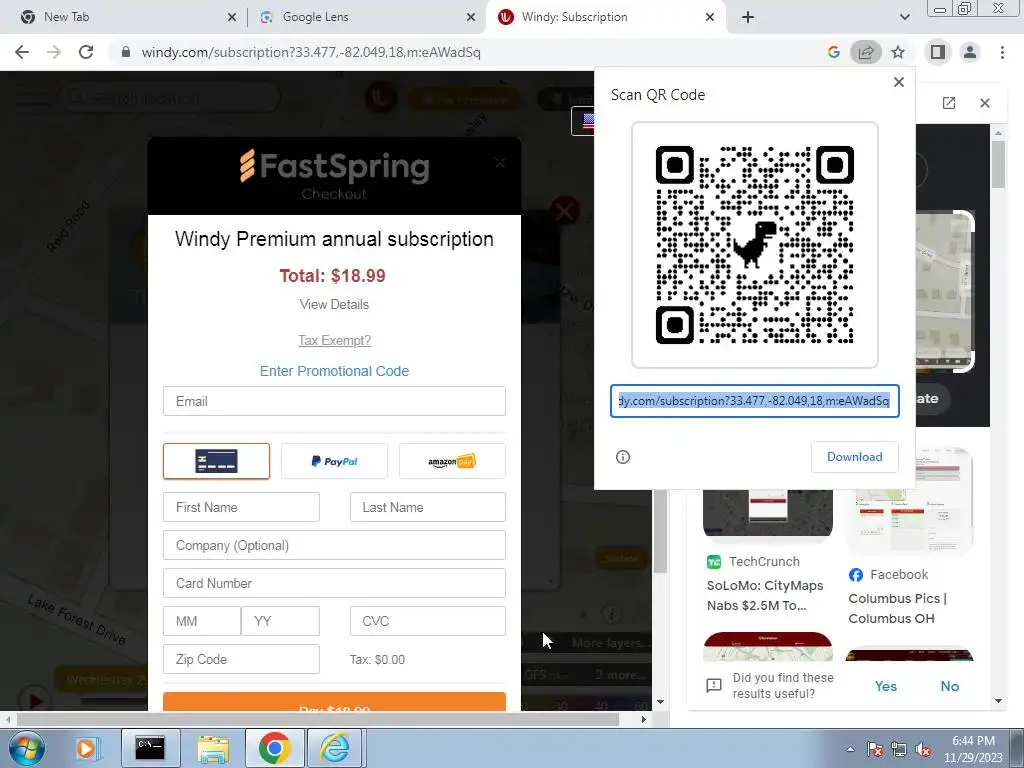This screenshot has height=768, width=1024.
Task: Click the horizontal scrollbar right arrow
Action: [x=643, y=720]
